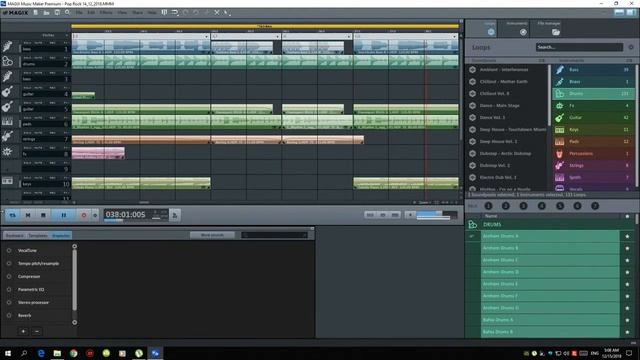Select the keys track 10 instrument icon
This screenshot has height=360, width=640.
7,181
